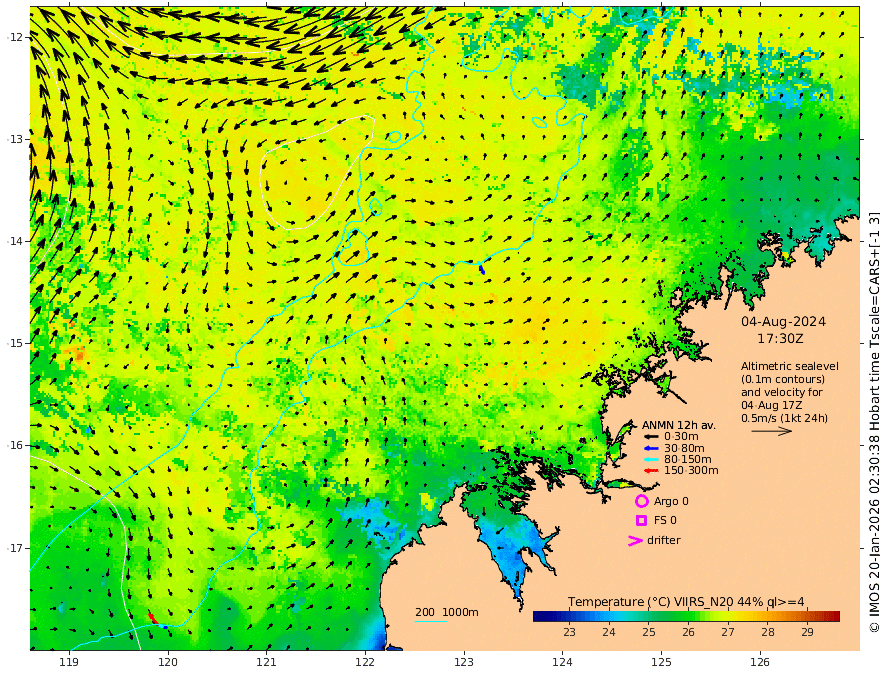This screenshot has width=880, height=680.
Task: Click the cyan 80-150m arrow legend icon
Action: pyautogui.click(x=651, y=460)
